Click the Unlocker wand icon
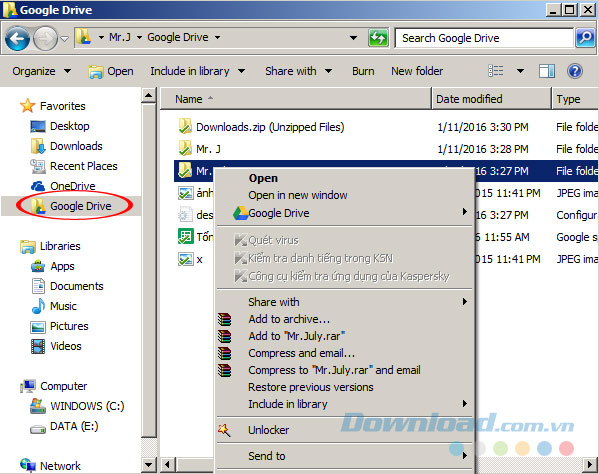The image size is (599, 474). click(225, 430)
